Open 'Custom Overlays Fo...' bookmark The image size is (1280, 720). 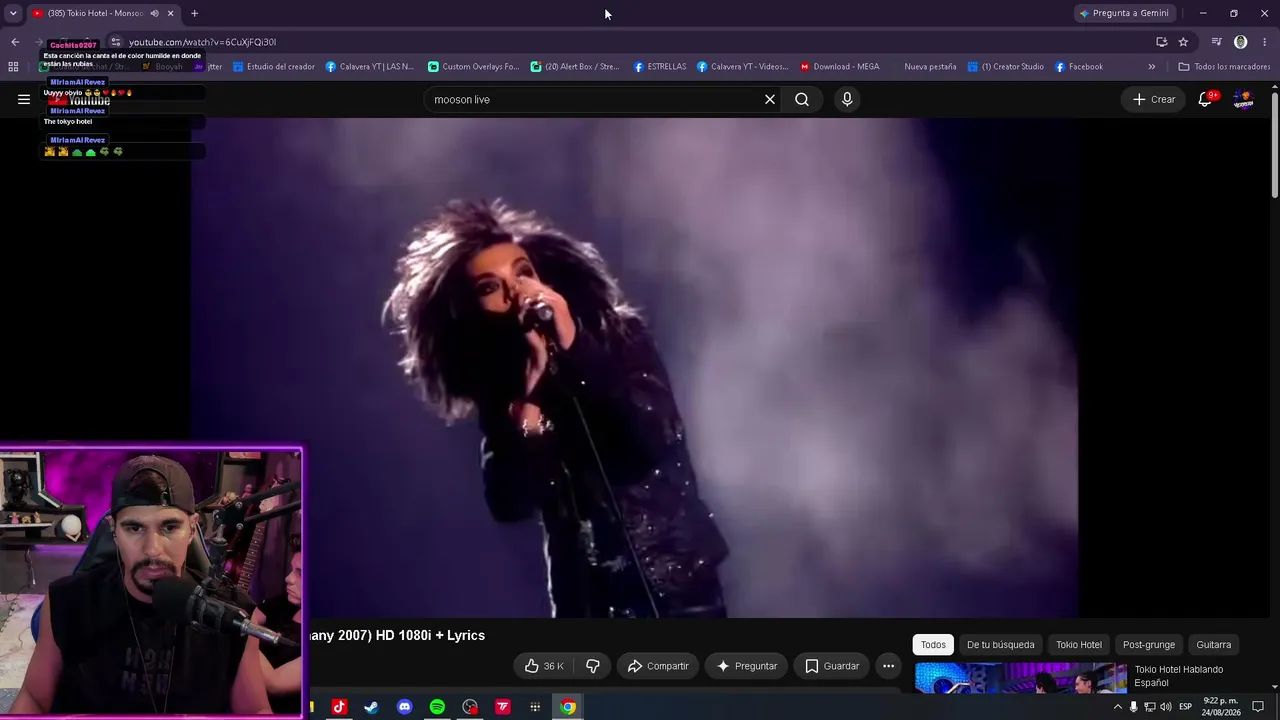473,67
